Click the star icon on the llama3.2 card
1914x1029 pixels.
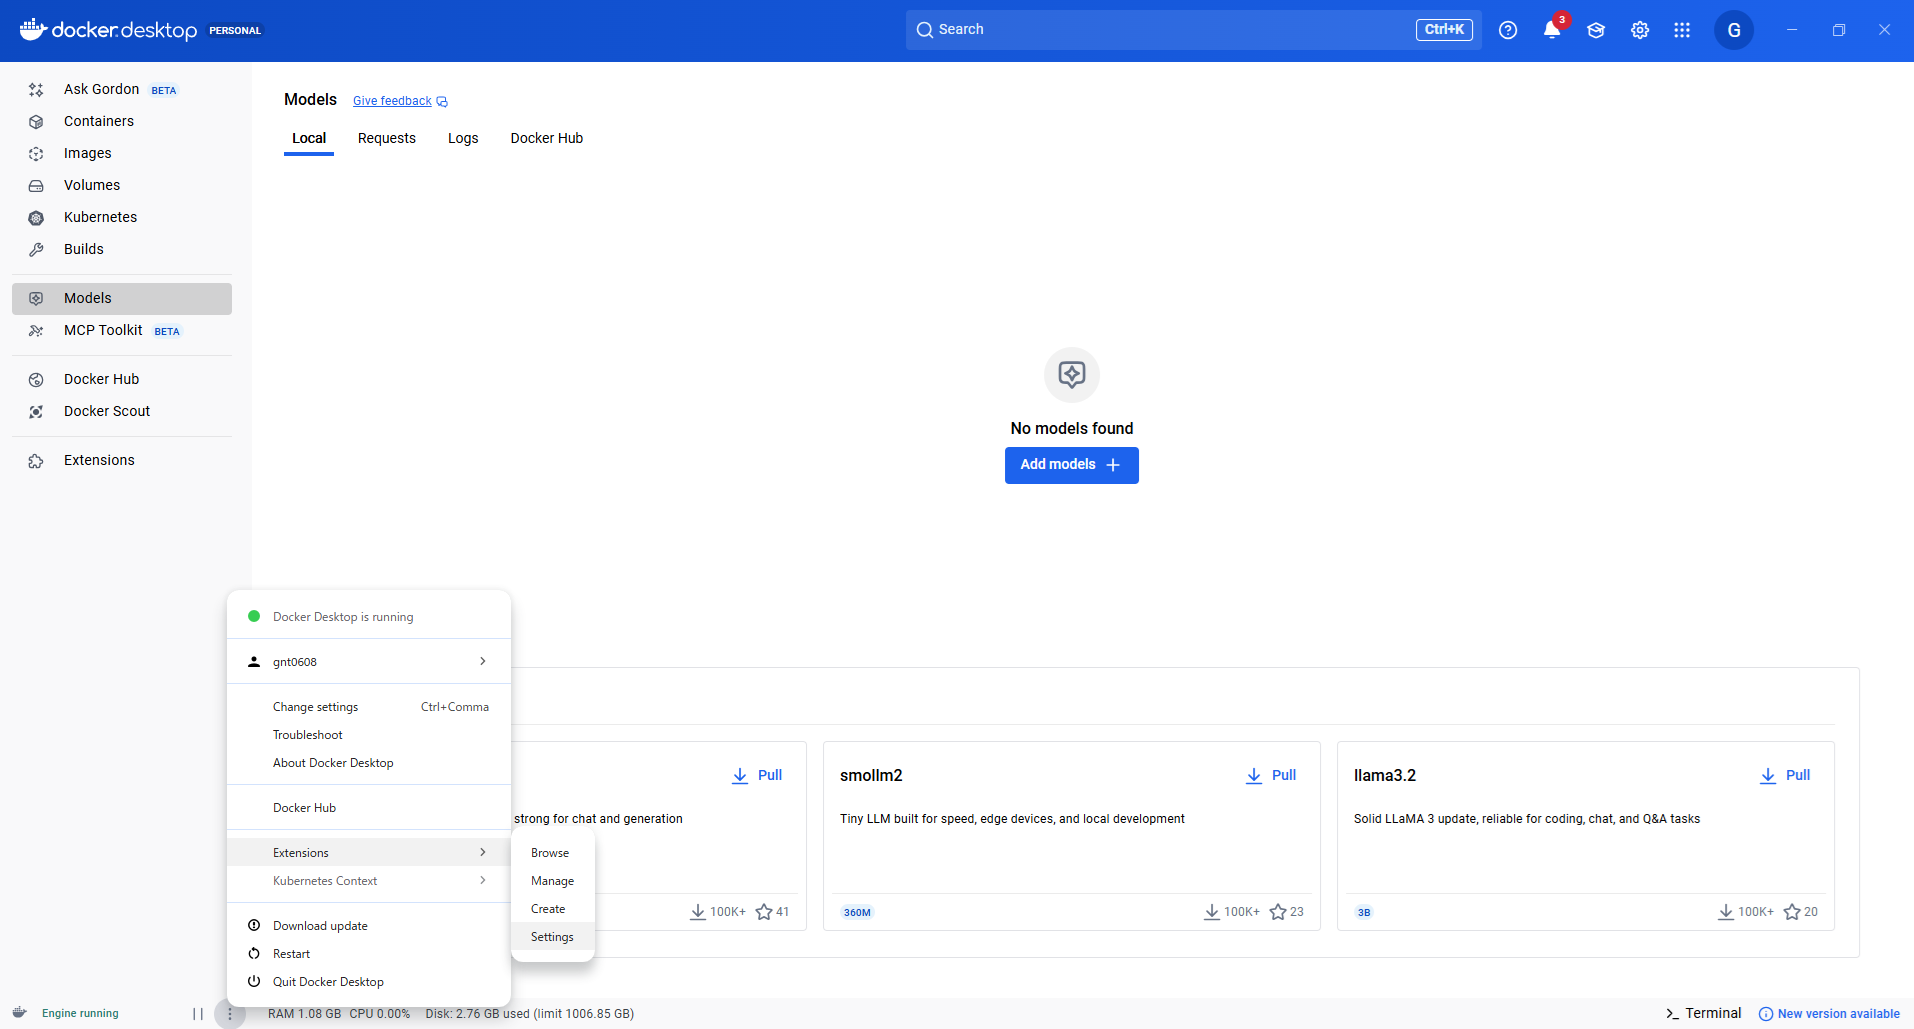[1792, 912]
